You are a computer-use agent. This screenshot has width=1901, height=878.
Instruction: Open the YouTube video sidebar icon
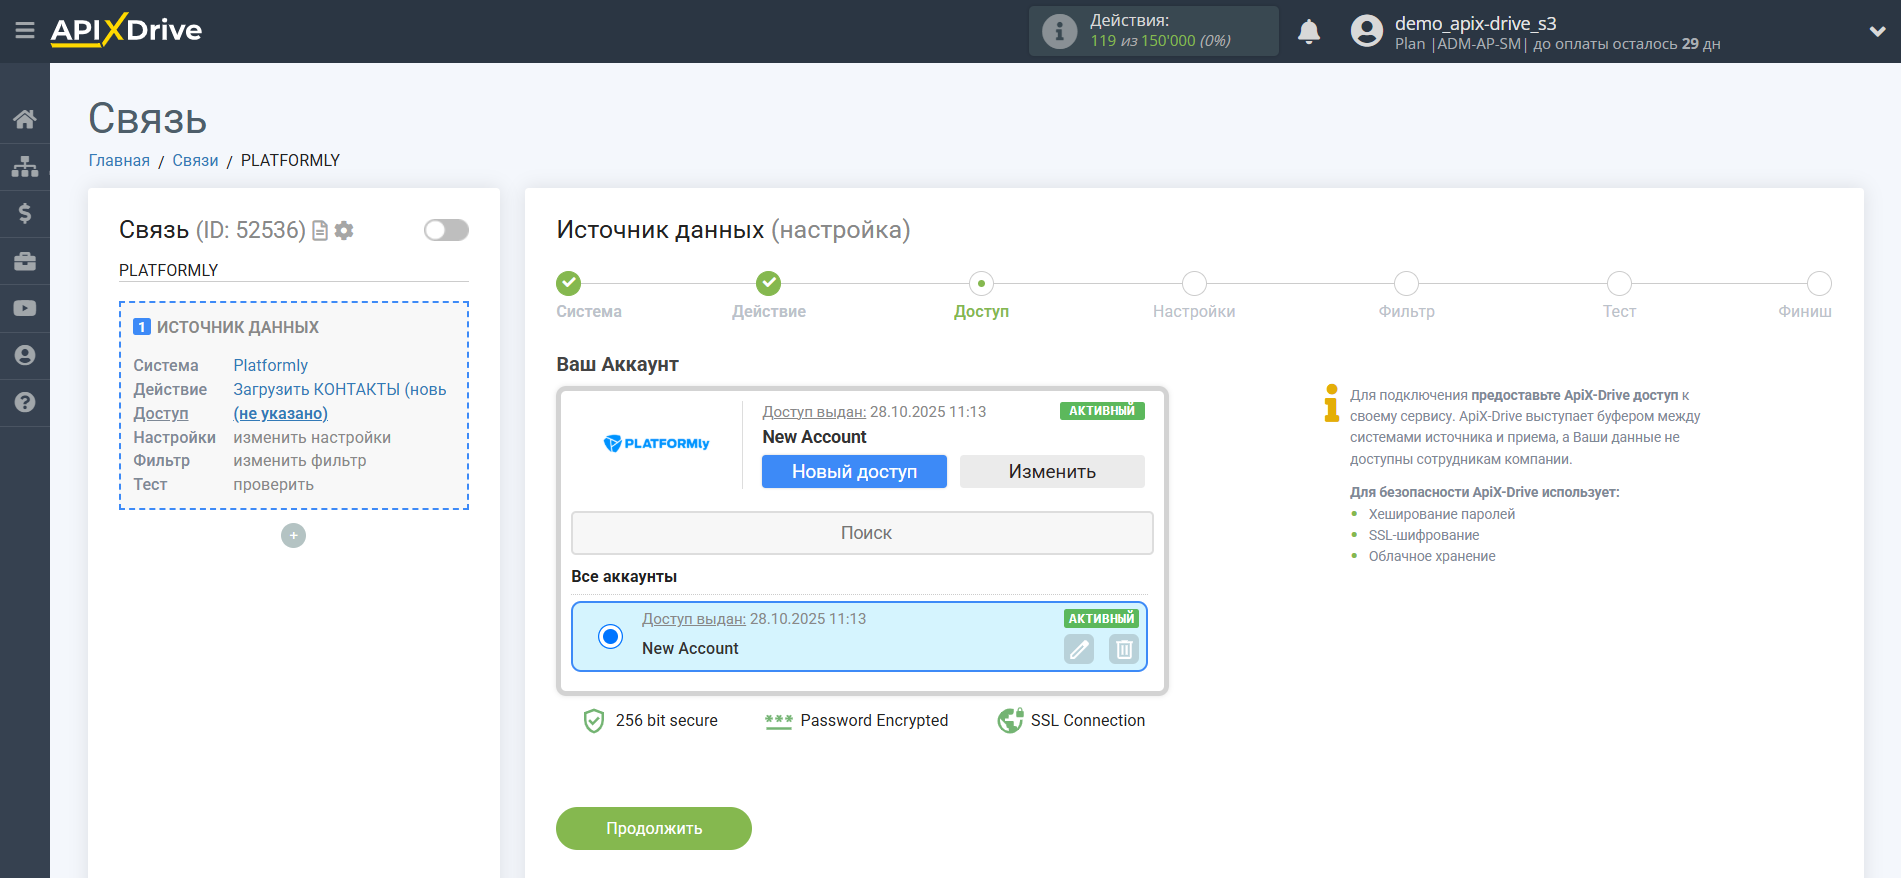25,308
